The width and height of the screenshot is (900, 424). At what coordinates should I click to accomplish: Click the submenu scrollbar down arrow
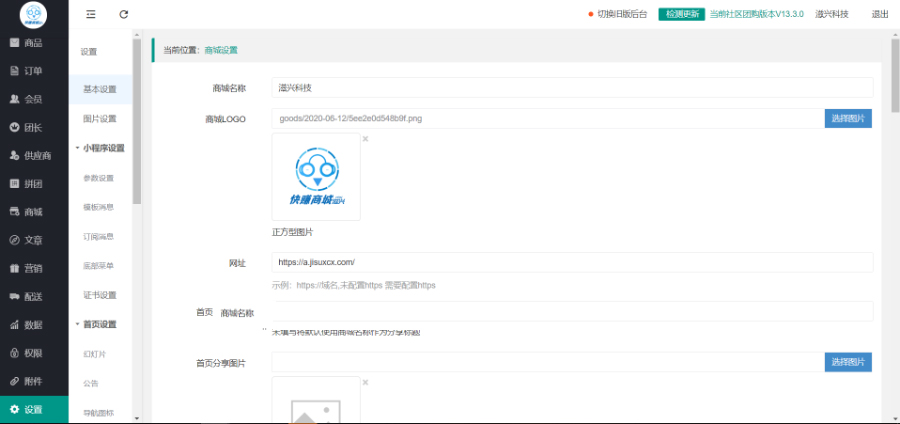click(x=137, y=418)
